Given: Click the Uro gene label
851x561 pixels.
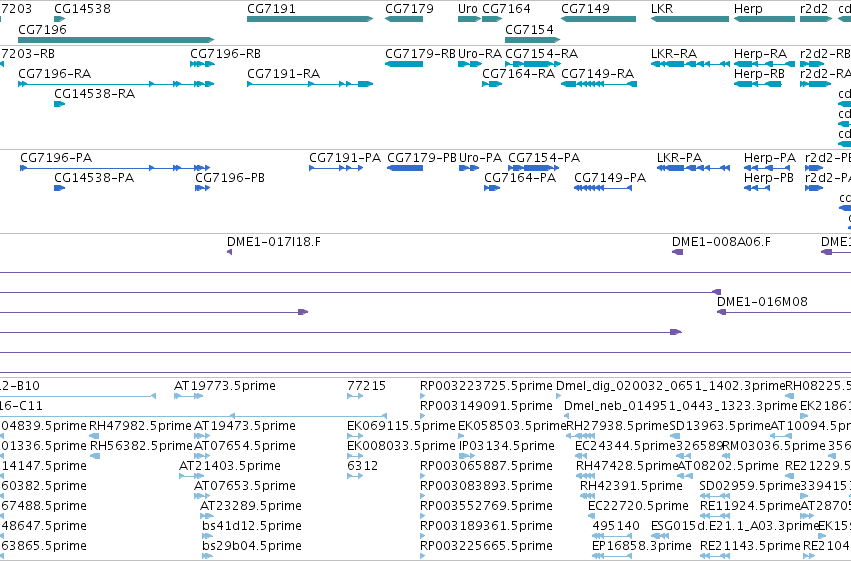Looking at the screenshot, I should point(468,9).
